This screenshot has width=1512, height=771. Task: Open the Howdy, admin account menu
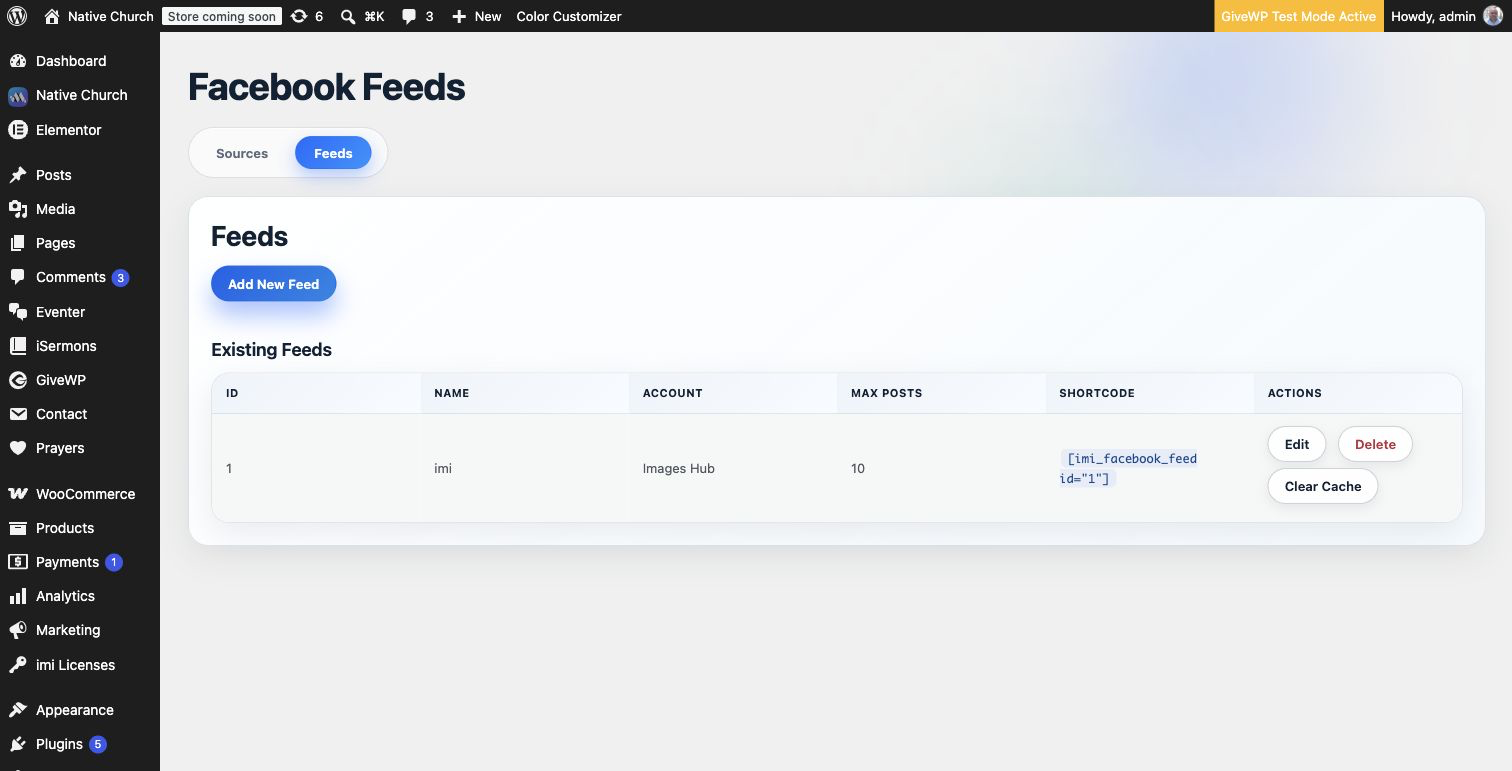tap(1447, 16)
